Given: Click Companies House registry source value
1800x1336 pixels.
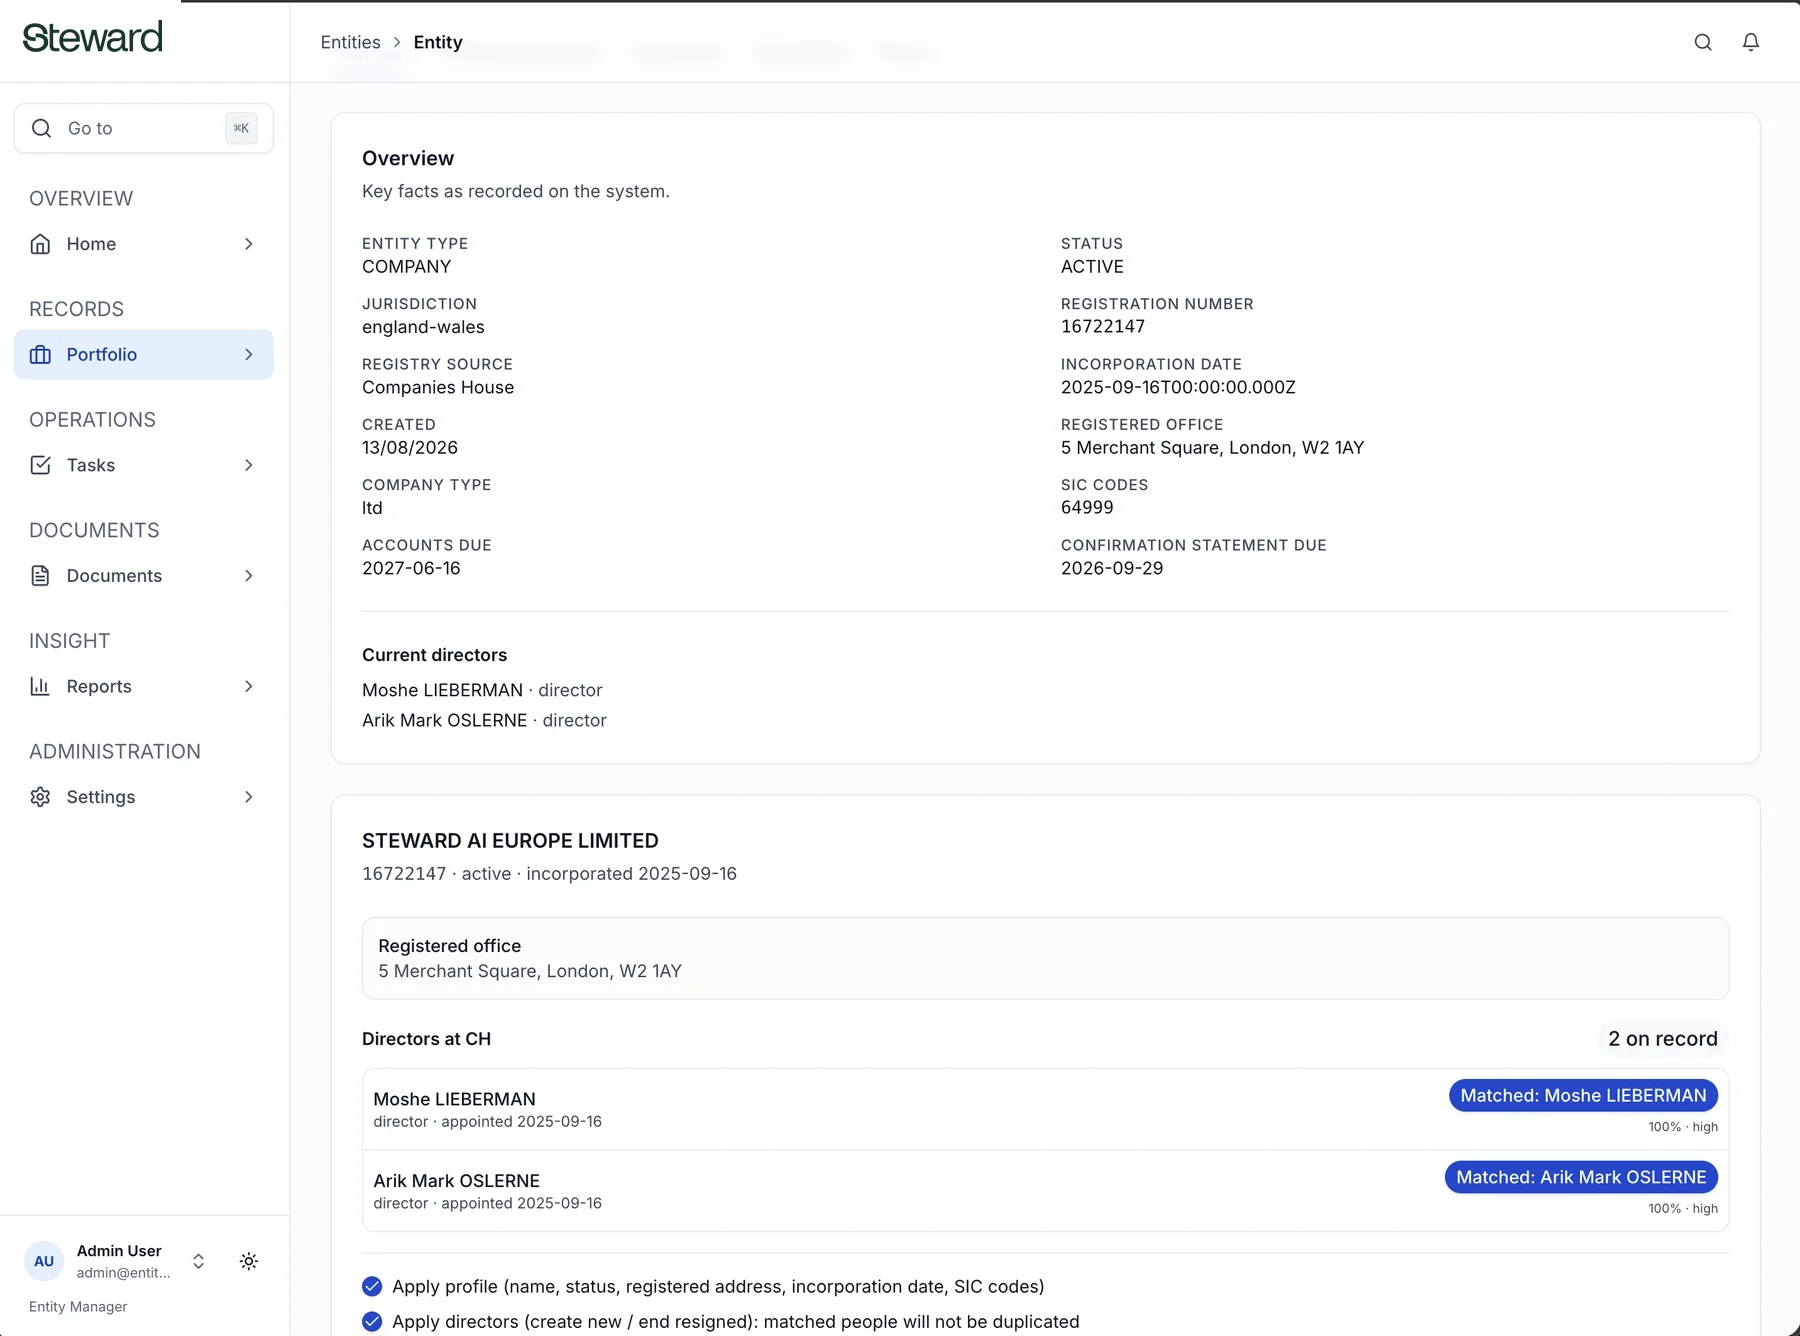Looking at the screenshot, I should point(438,388).
